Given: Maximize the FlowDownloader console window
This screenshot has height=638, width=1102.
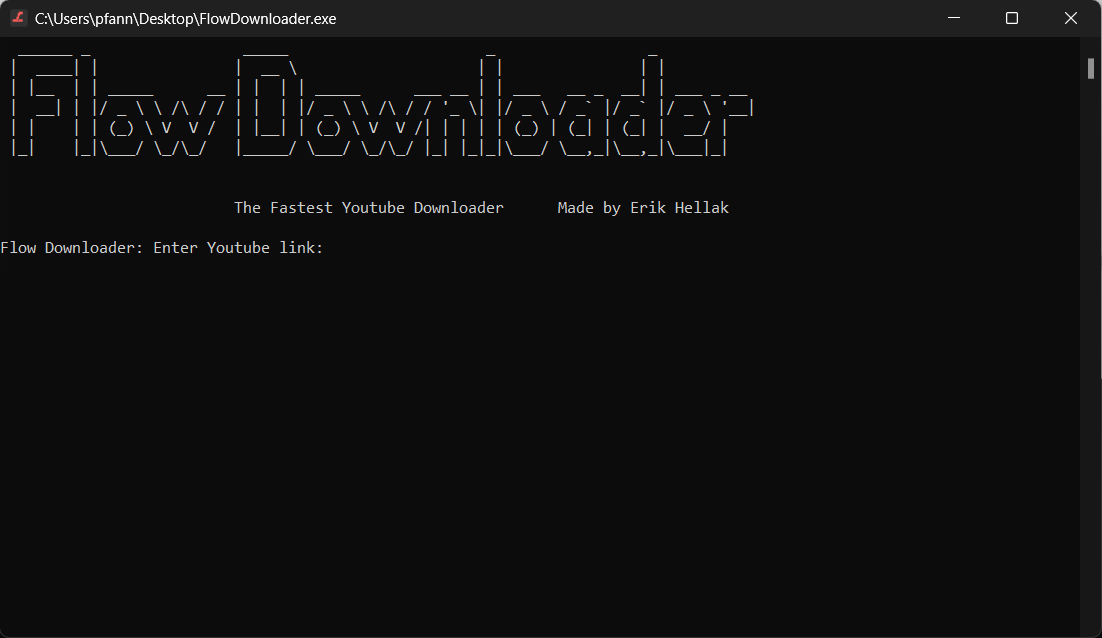Looking at the screenshot, I should 1012,18.
